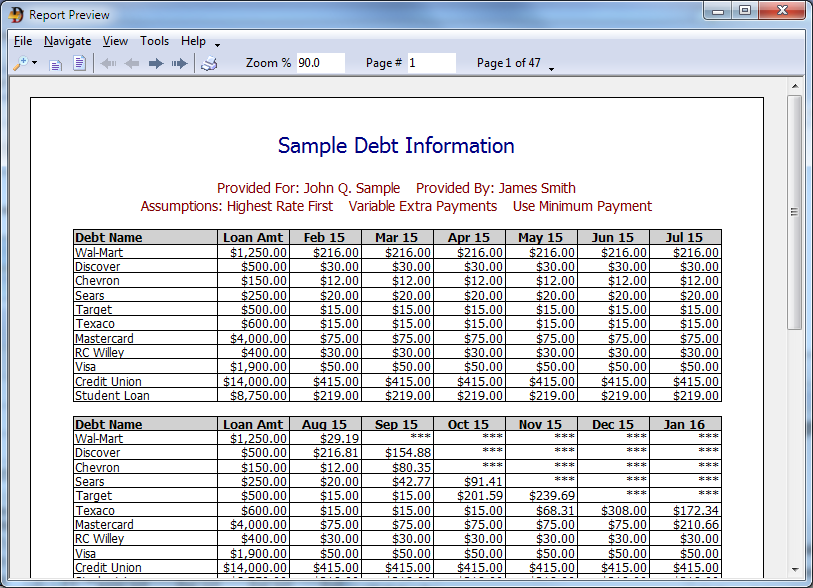The height and width of the screenshot is (588, 813).
Task: Click the Page # input field
Action: tap(431, 63)
